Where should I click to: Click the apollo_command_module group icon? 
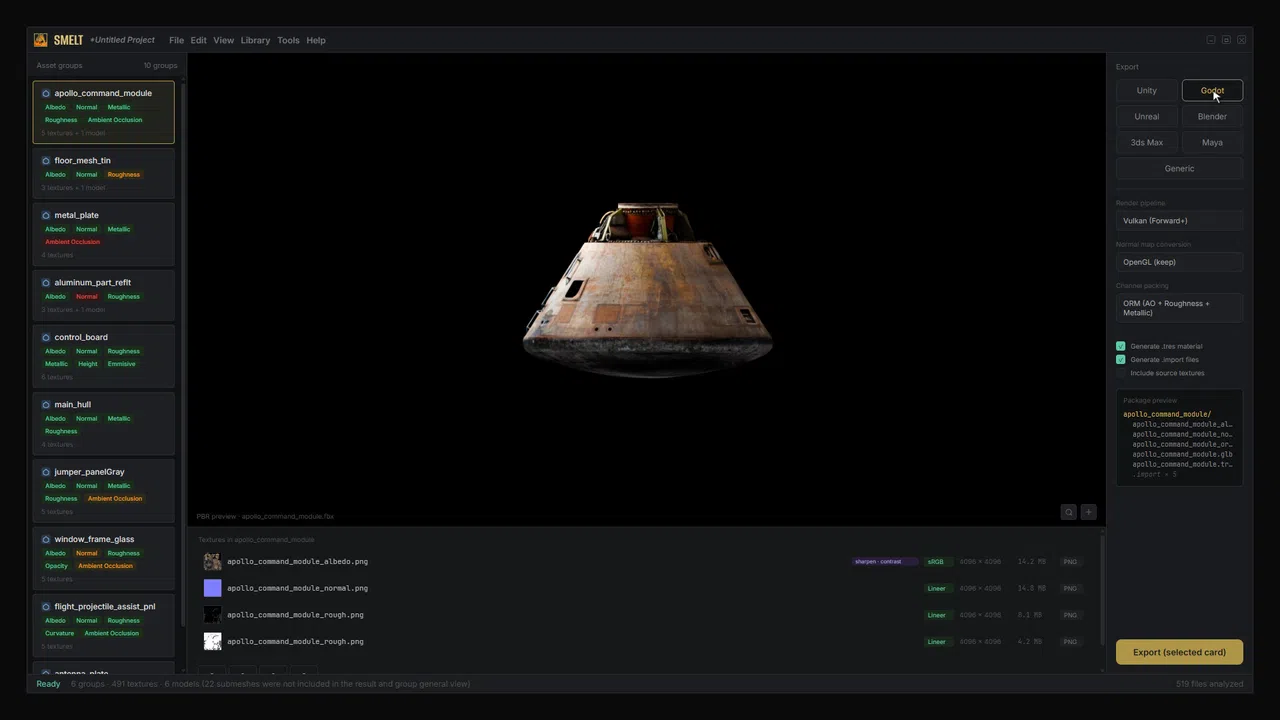pos(46,93)
